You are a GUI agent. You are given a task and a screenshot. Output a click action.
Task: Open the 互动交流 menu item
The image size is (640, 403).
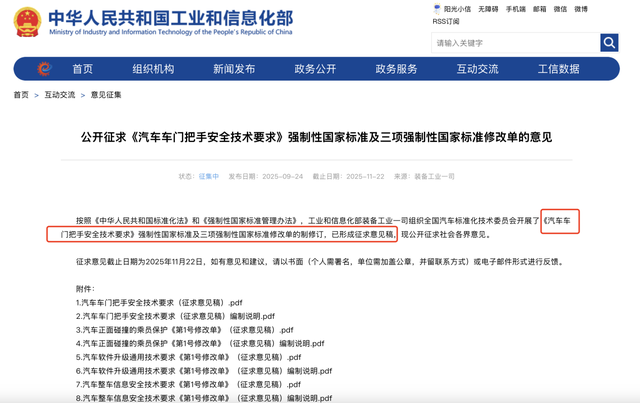point(478,69)
